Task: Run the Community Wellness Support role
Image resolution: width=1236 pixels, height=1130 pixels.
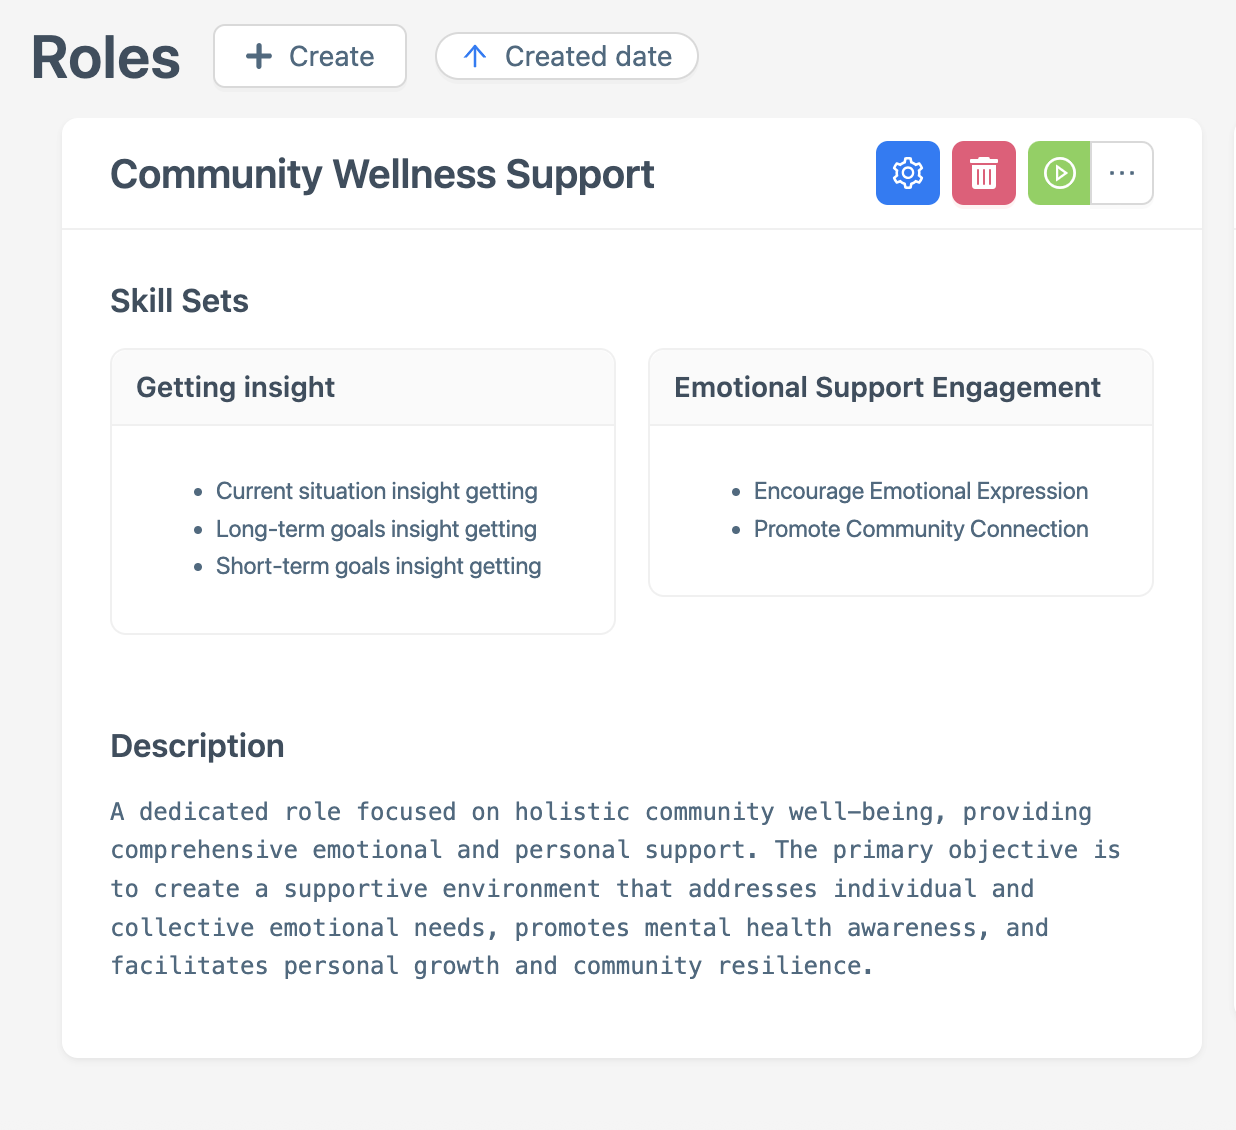Action: click(x=1059, y=173)
